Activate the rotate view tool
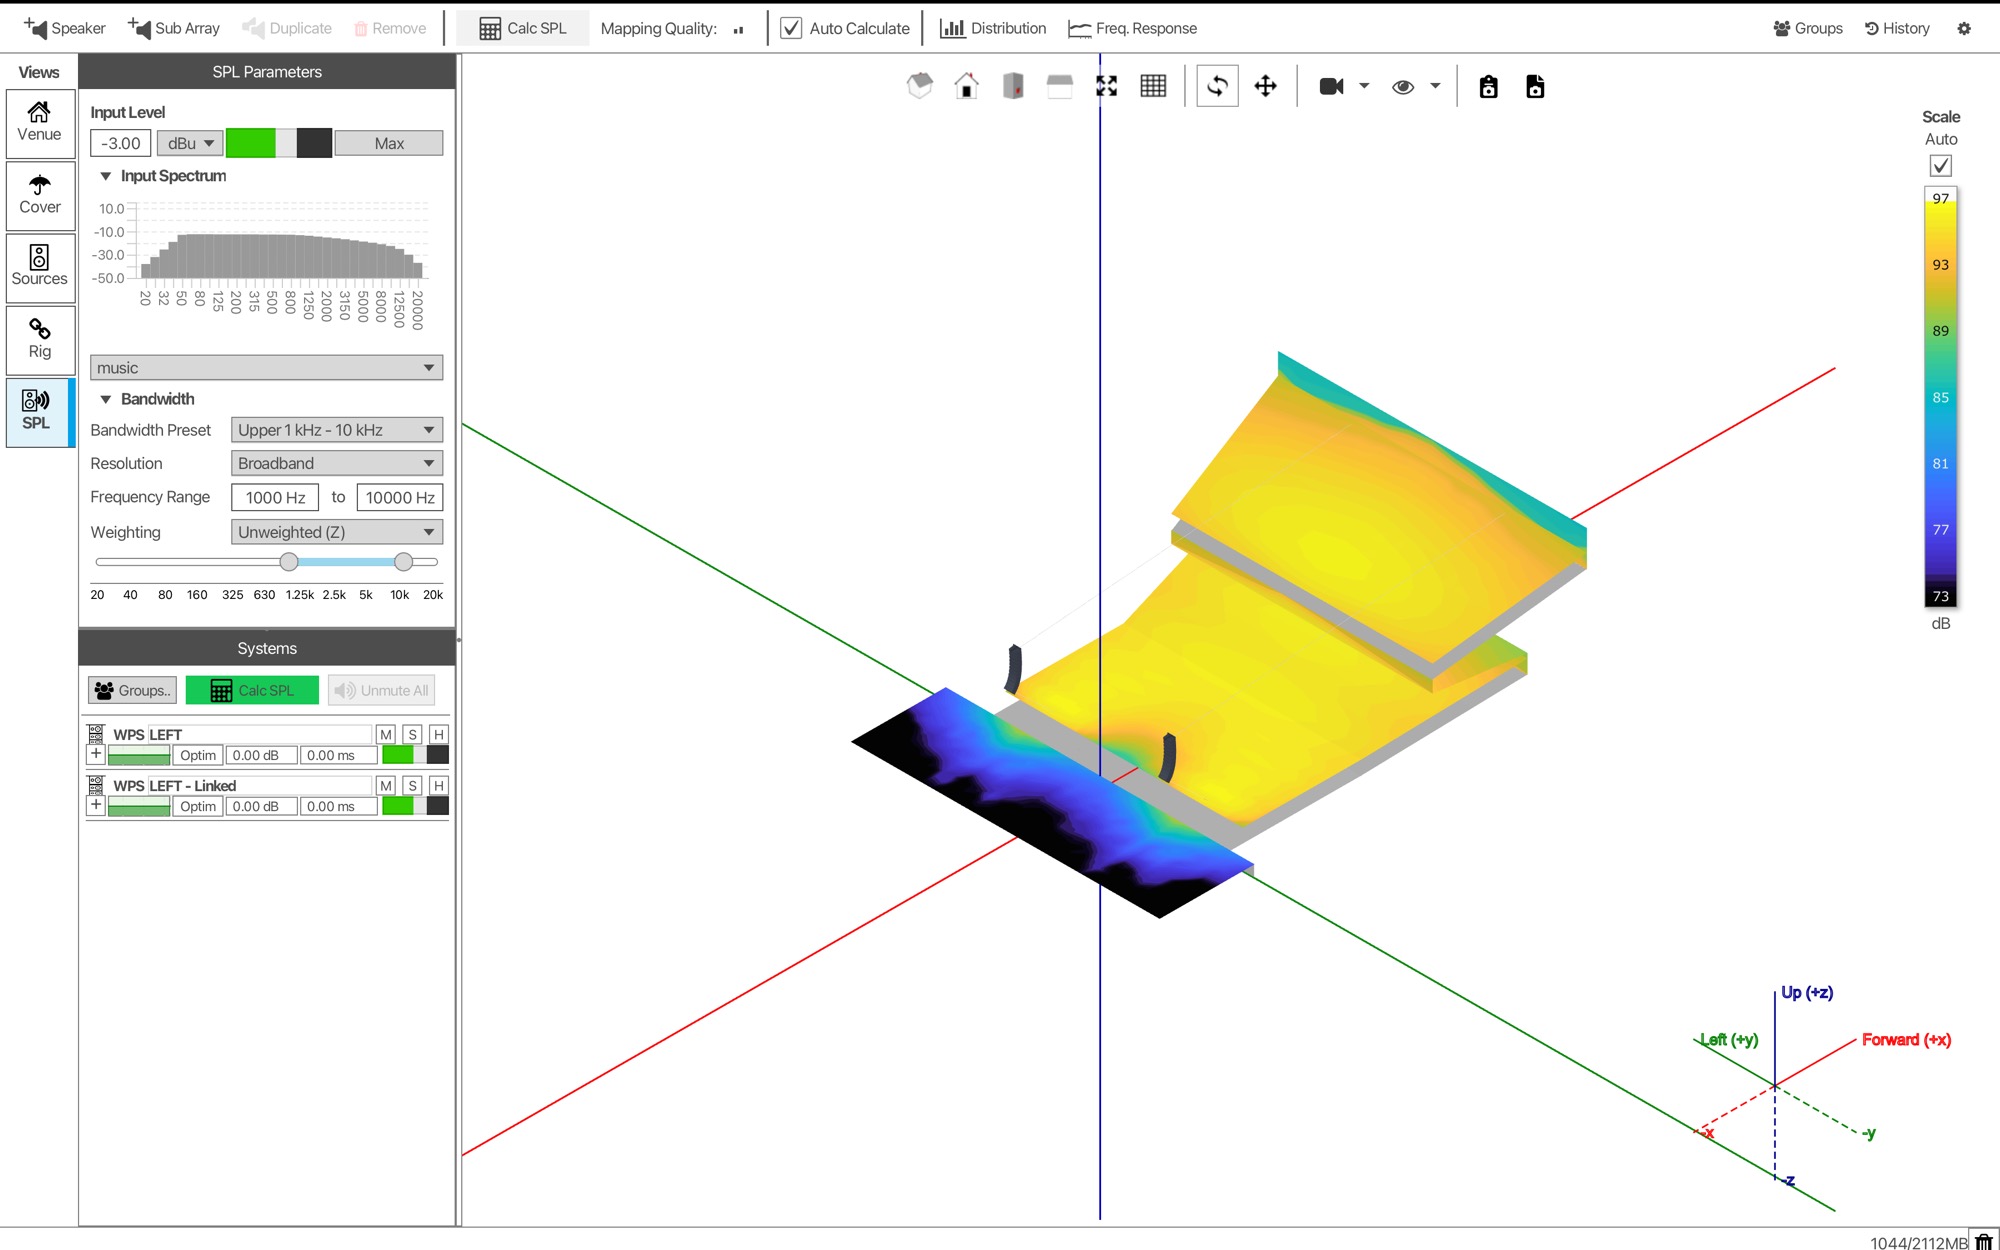 click(x=1217, y=86)
